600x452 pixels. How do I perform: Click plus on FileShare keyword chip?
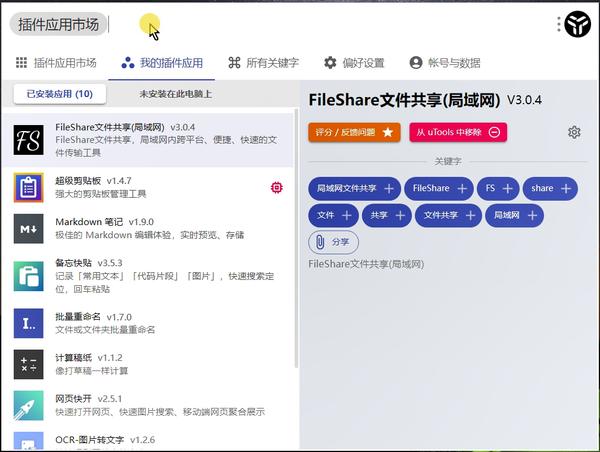point(462,189)
